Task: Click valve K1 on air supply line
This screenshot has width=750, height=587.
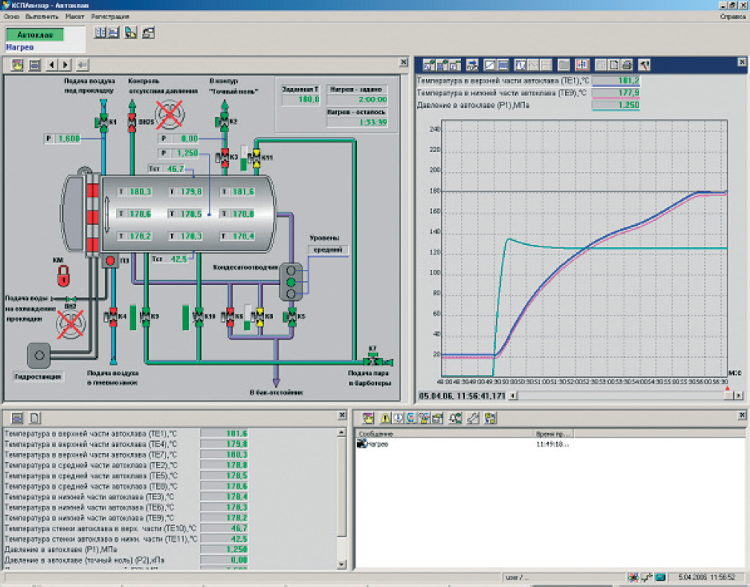Action: click(x=103, y=122)
